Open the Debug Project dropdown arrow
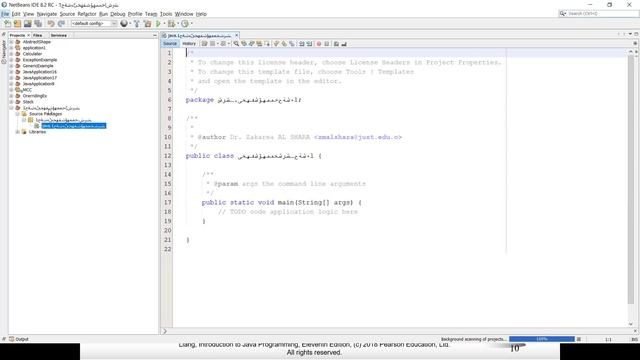 pyautogui.click(x=178, y=24)
